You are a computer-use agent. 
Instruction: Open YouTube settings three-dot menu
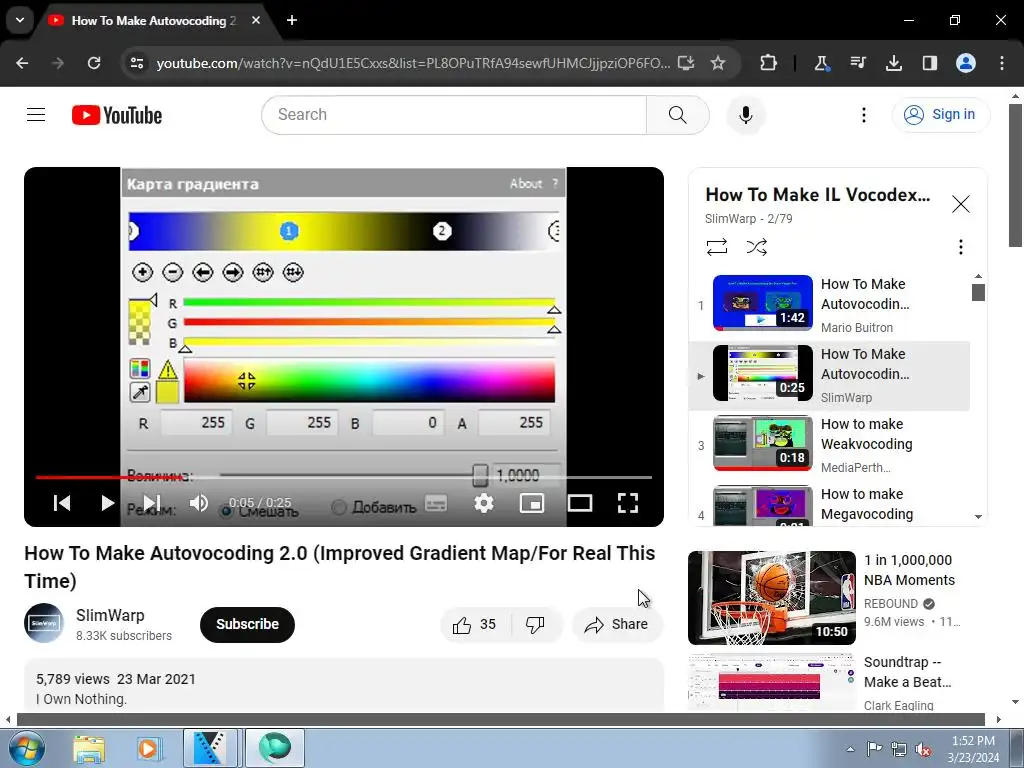863,115
